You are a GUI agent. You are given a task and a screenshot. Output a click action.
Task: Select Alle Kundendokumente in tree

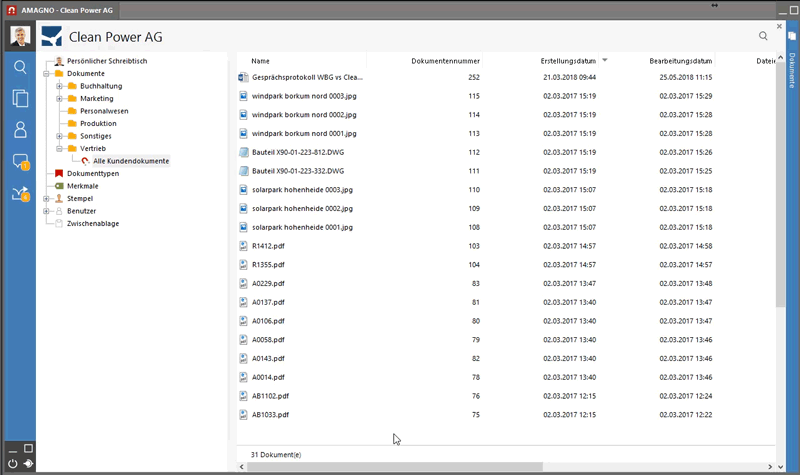pyautogui.click(x=131, y=161)
